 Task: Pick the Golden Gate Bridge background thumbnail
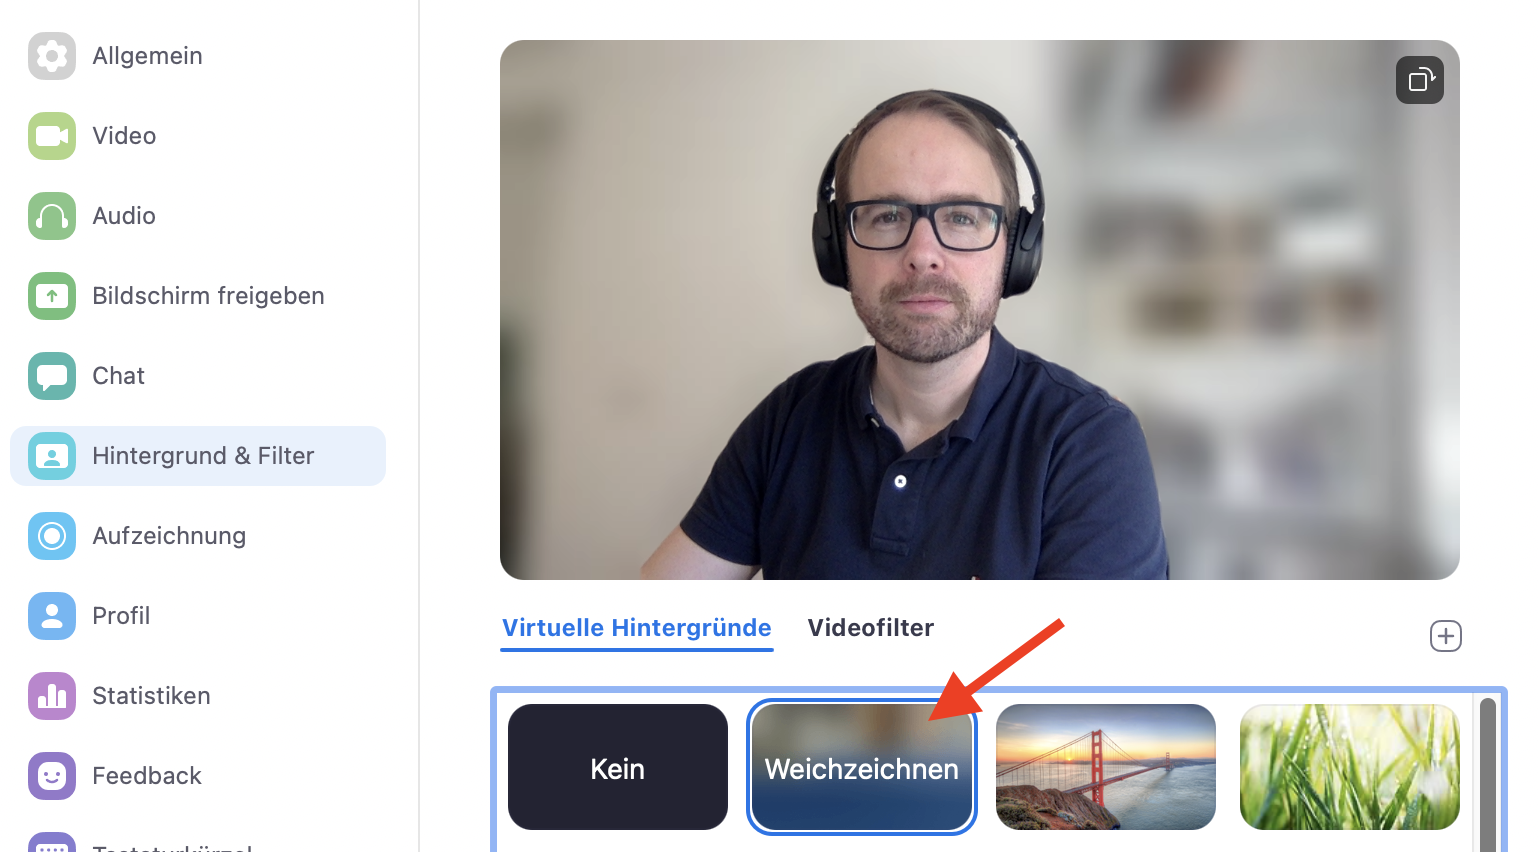(1106, 767)
